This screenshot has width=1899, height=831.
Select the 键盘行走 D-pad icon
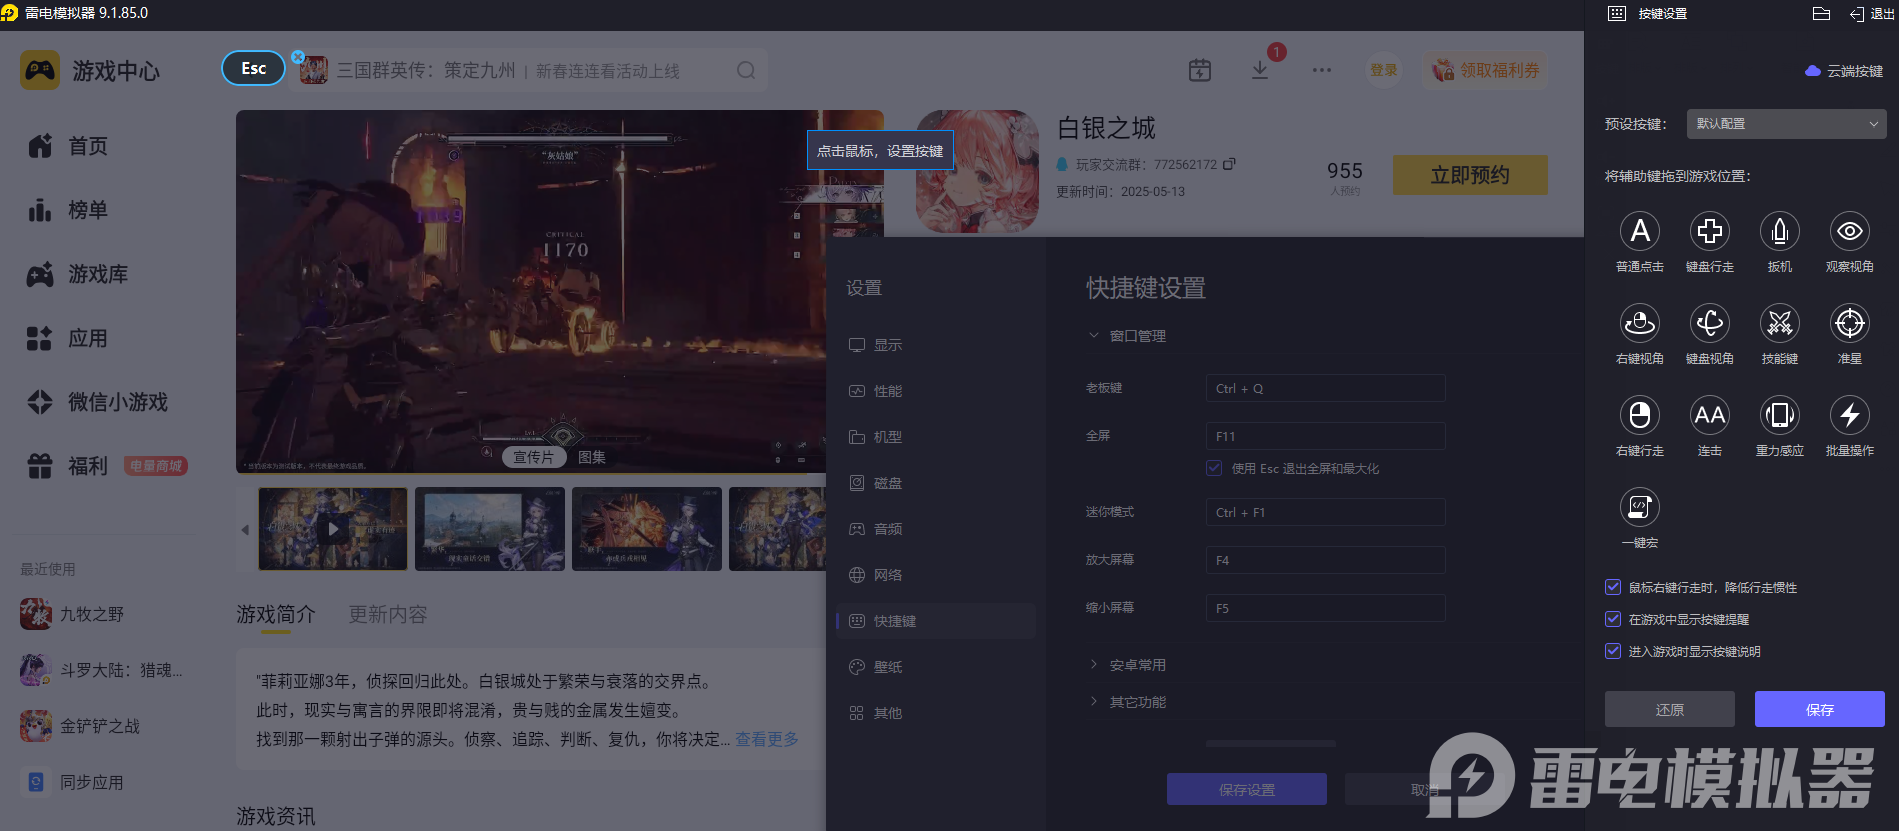[x=1710, y=231]
